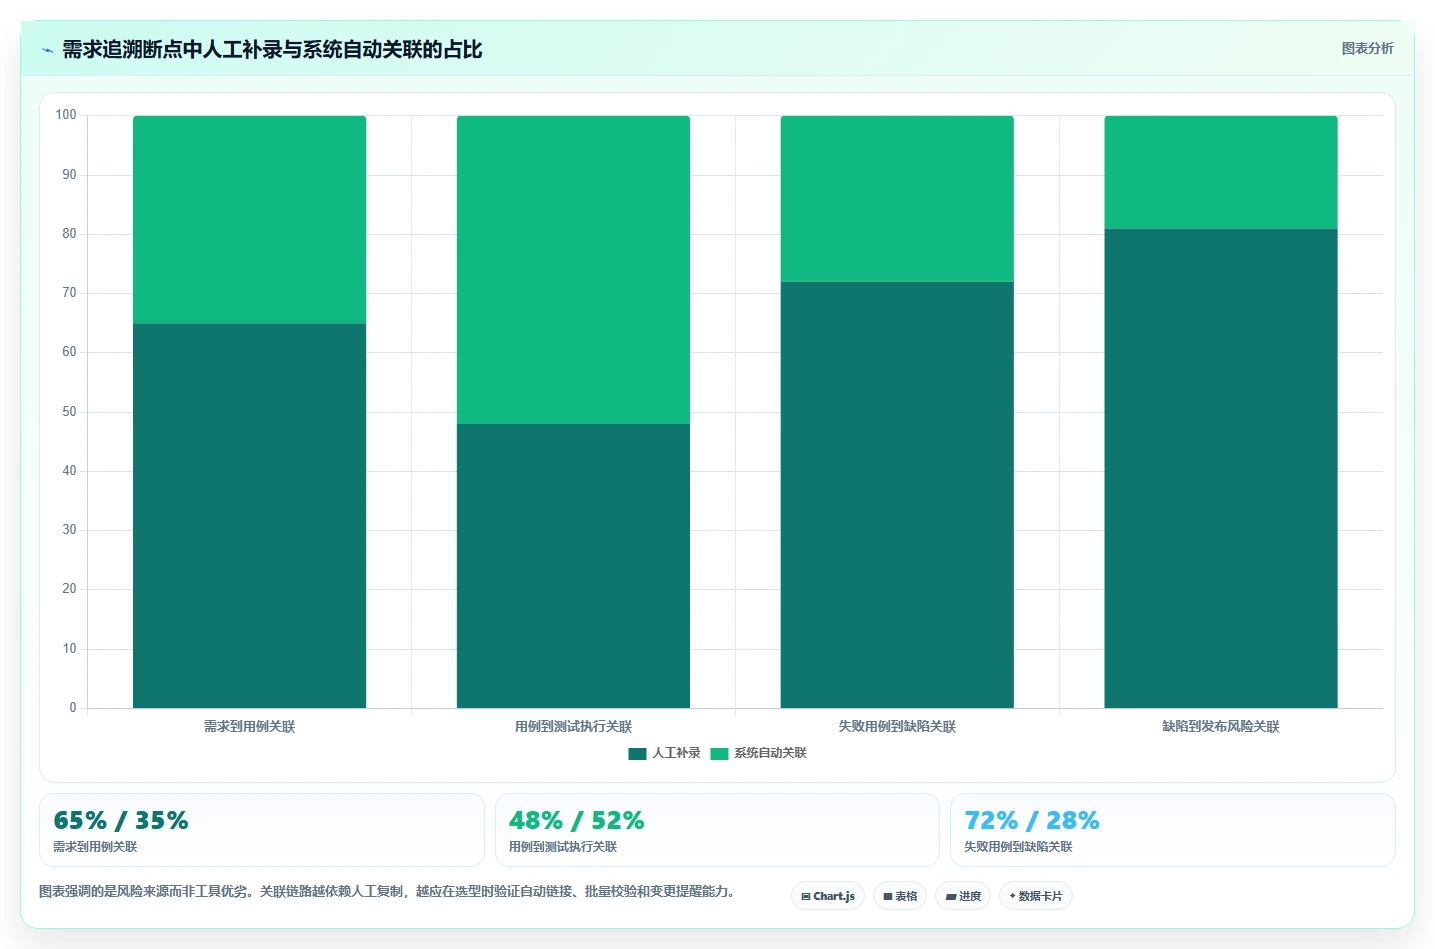Click the dark segment of the 缺陷到发布风险关联 bar
Image resolution: width=1435 pixels, height=949 pixels.
click(x=1221, y=468)
